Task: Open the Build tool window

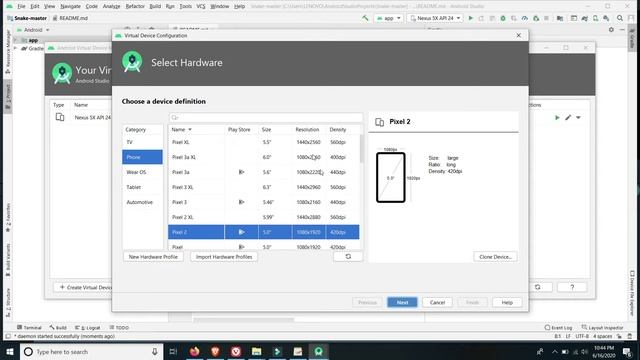Action: 58,327
